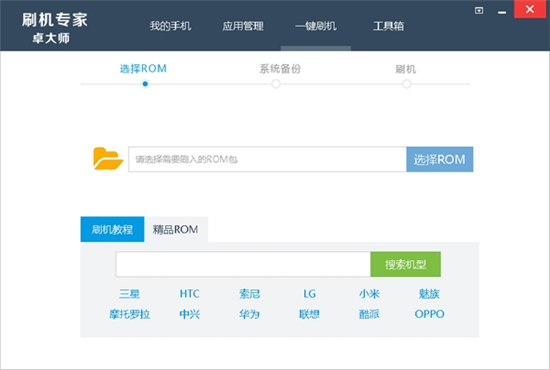Switch to the 精品ROM tab
550x370 pixels.
click(x=176, y=229)
